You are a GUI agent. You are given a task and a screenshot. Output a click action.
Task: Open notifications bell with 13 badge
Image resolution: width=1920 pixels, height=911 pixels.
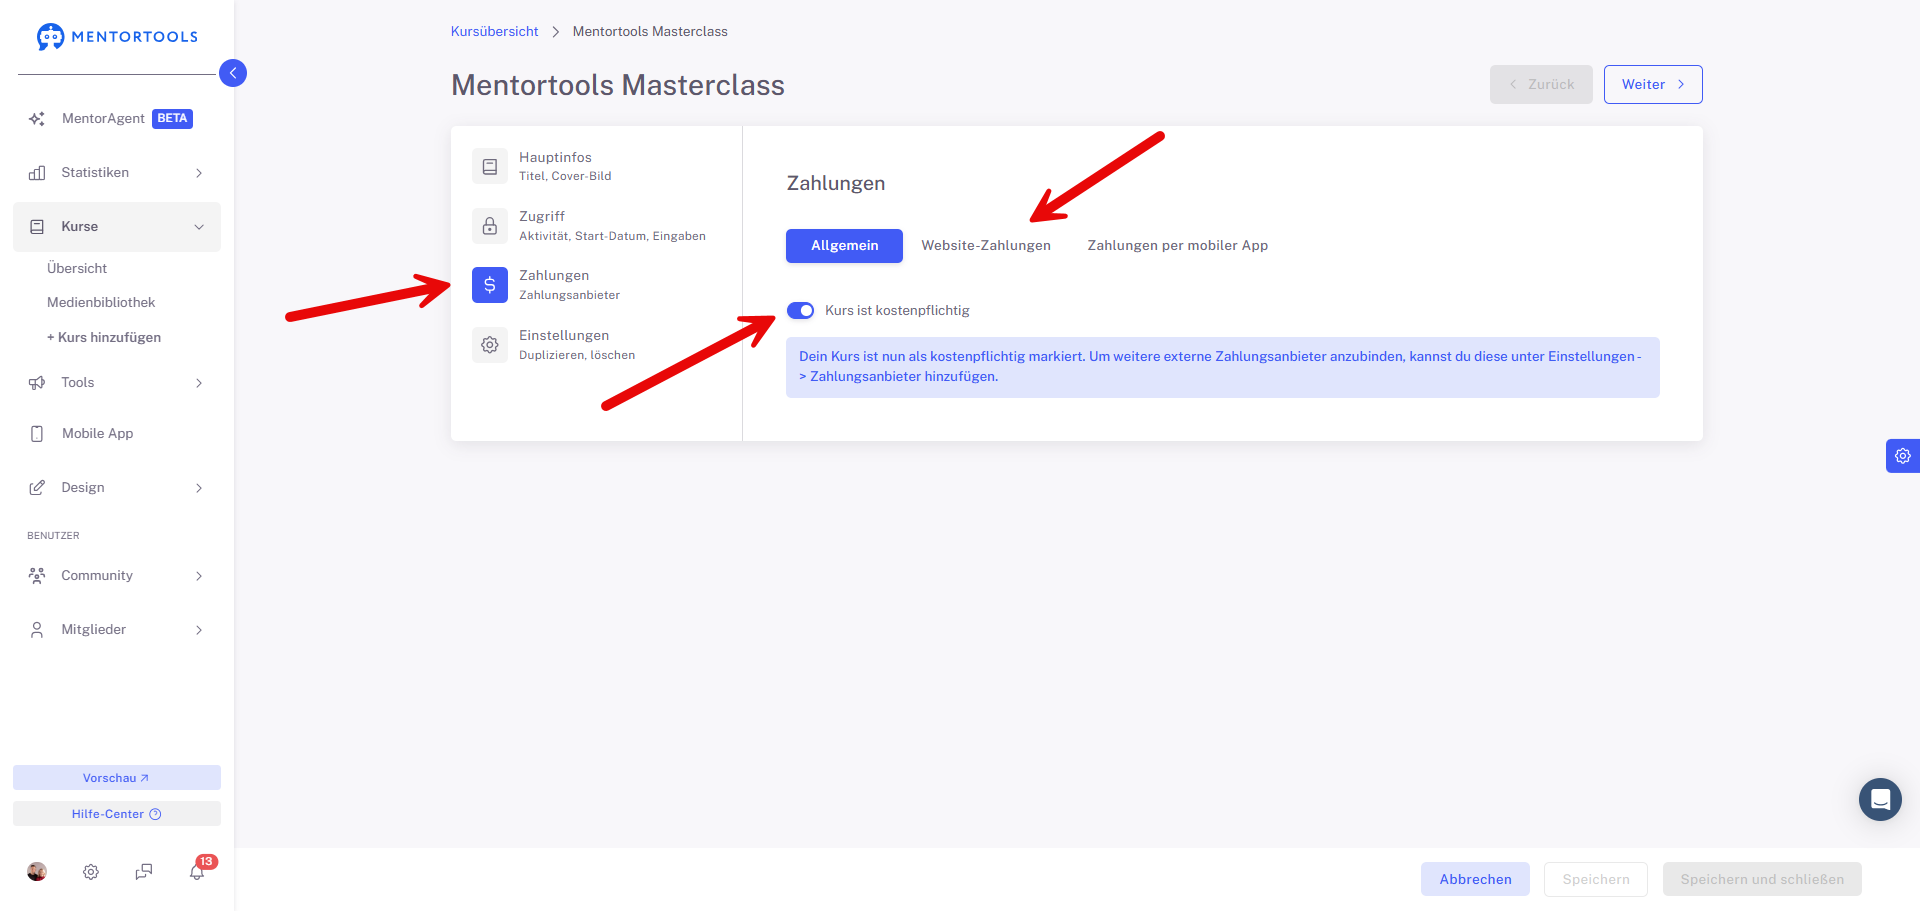(x=198, y=870)
